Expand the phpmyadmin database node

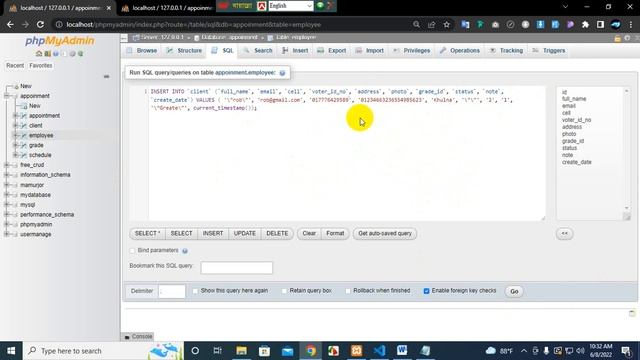coord(7,224)
